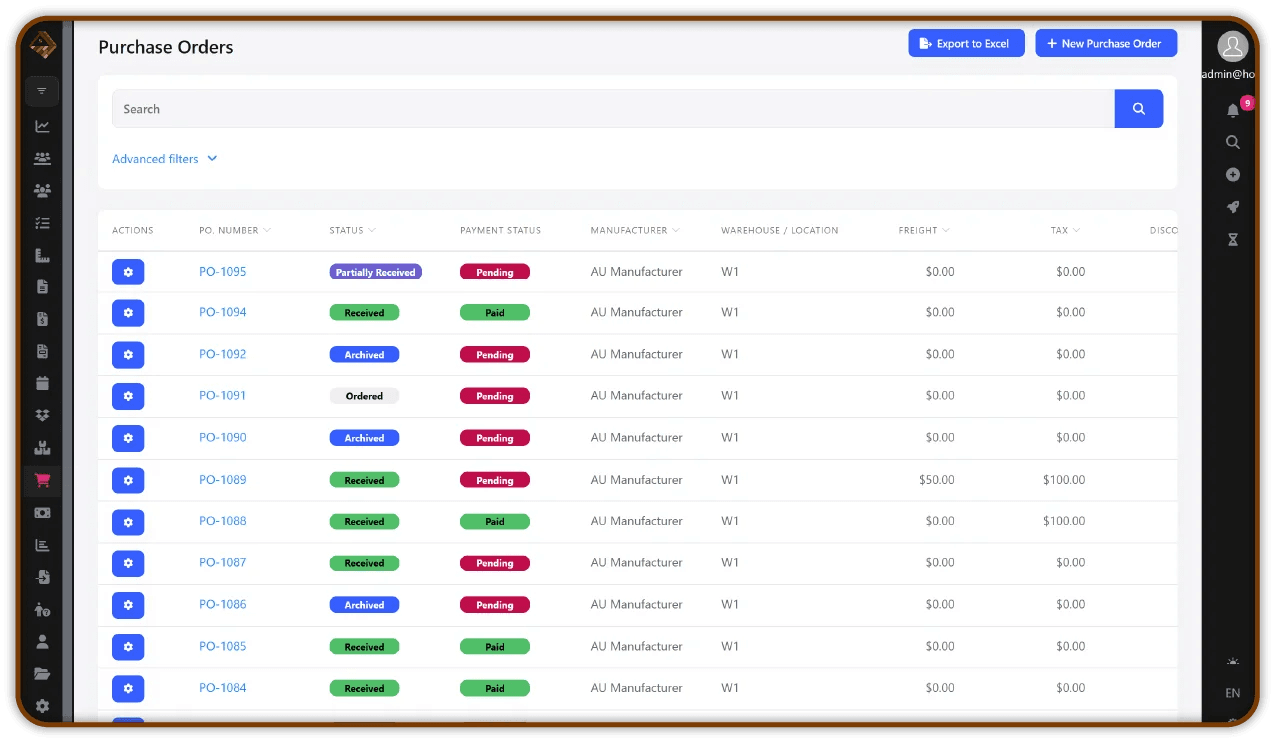Open purchase order PO-1090 link
Image resolution: width=1275 pixels, height=743 pixels.
pyautogui.click(x=222, y=438)
